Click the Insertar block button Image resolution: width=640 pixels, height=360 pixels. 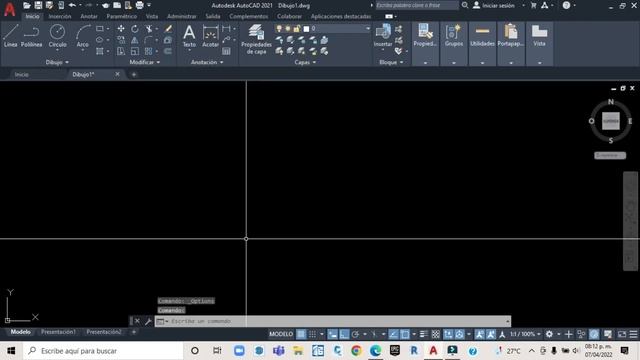[383, 36]
